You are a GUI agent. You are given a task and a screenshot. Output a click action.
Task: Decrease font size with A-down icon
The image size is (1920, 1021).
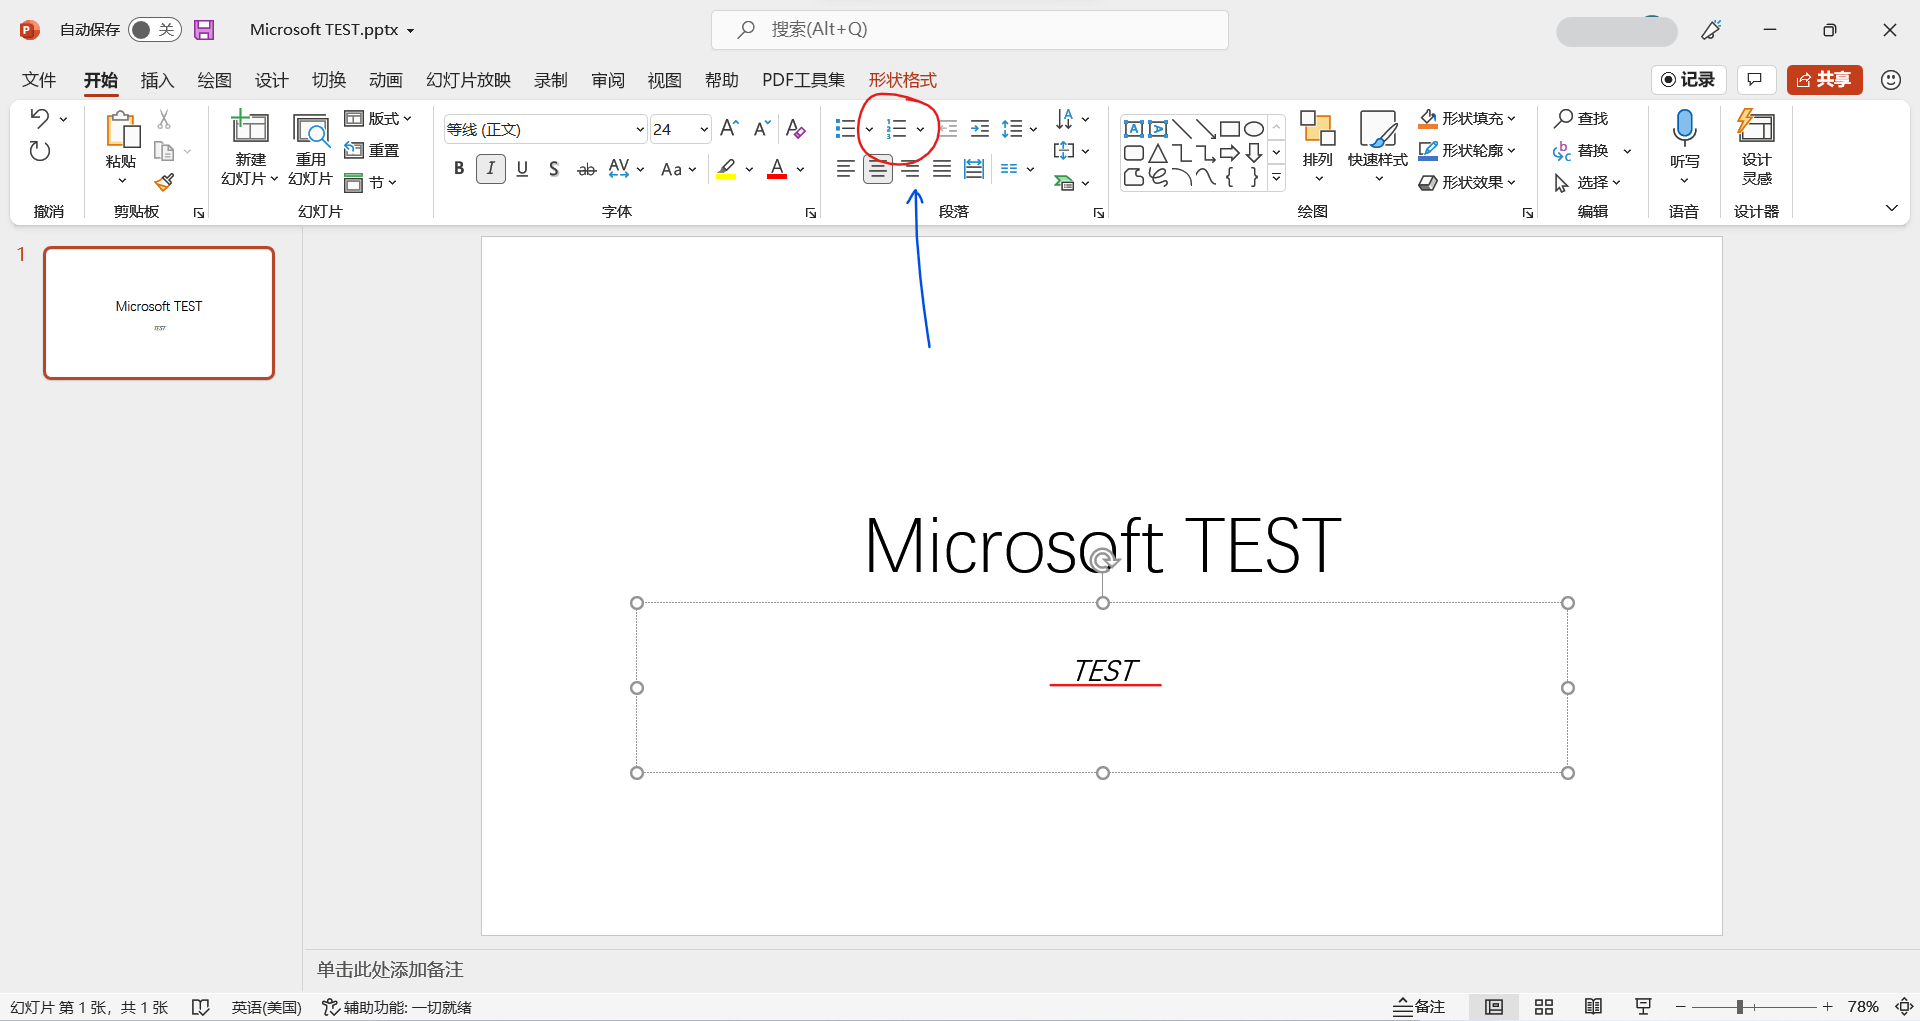tap(762, 128)
